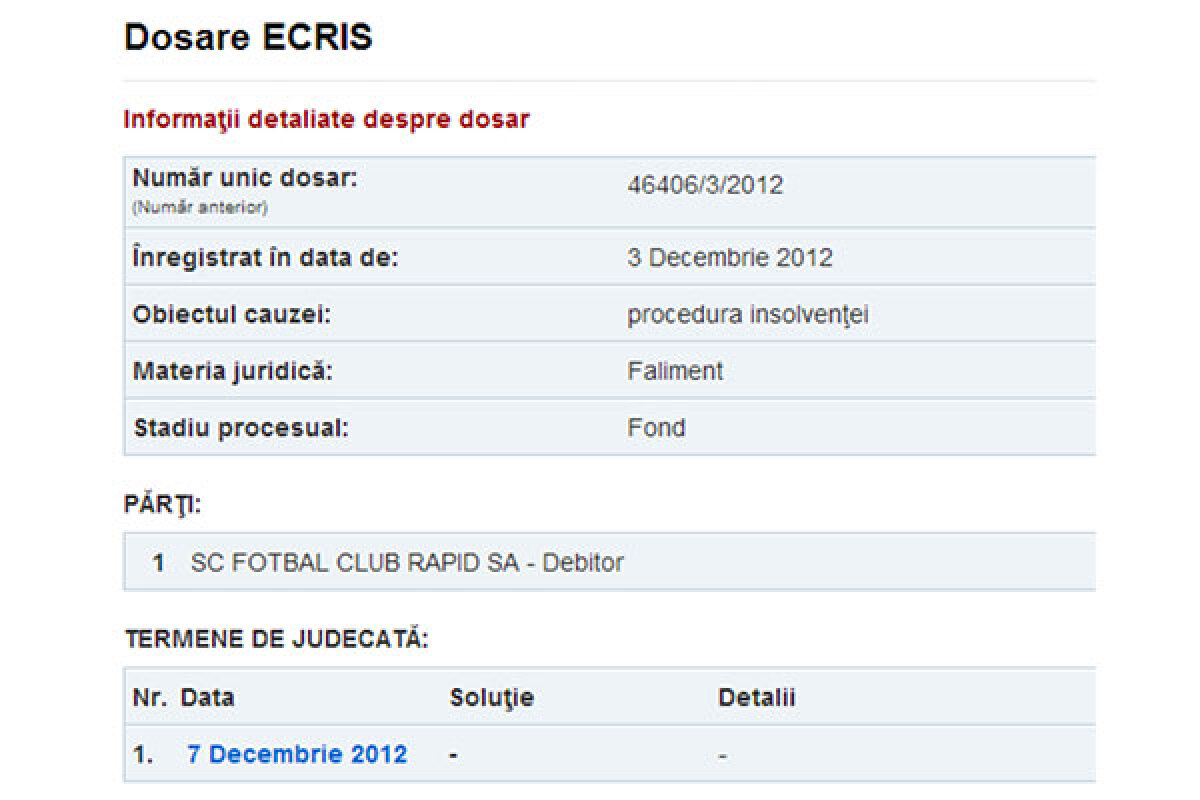Click the Dosare ECRIS page heading
This screenshot has width=1200, height=800.
[248, 38]
